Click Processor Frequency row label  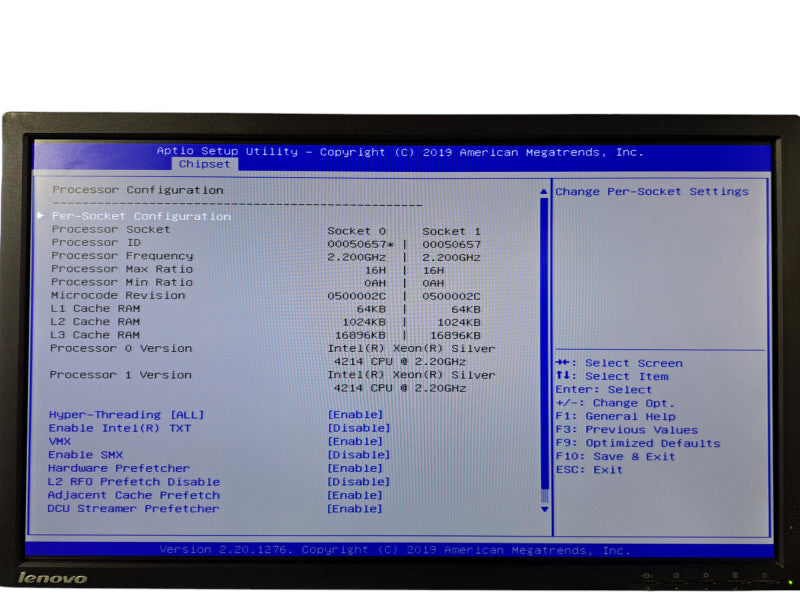pos(122,256)
